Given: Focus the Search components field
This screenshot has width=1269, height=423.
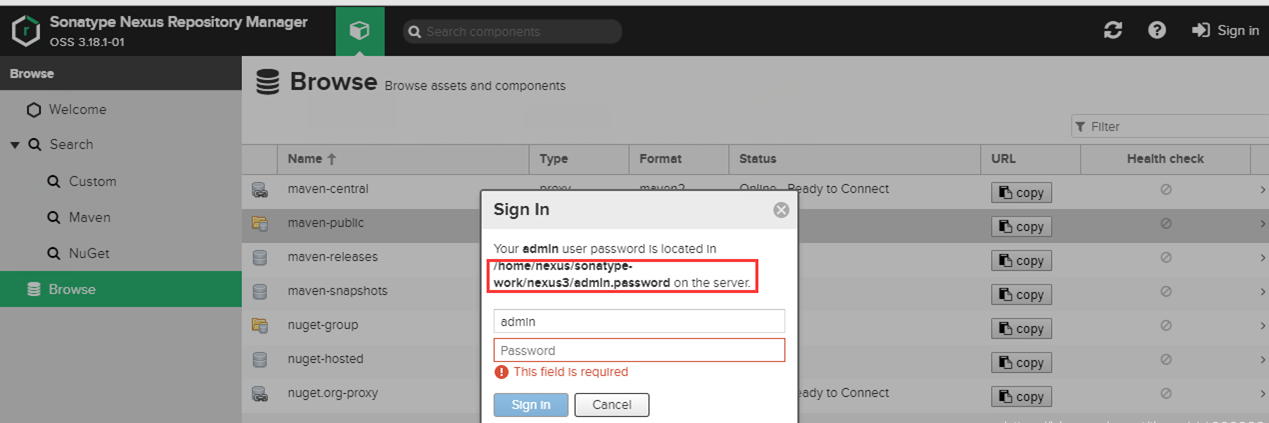Looking at the screenshot, I should coord(512,32).
